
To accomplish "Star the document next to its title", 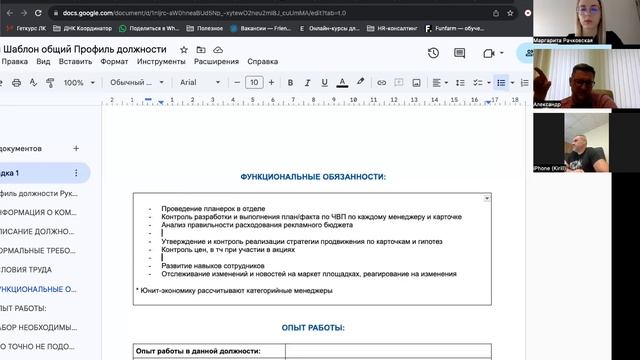I will [x=184, y=50].
